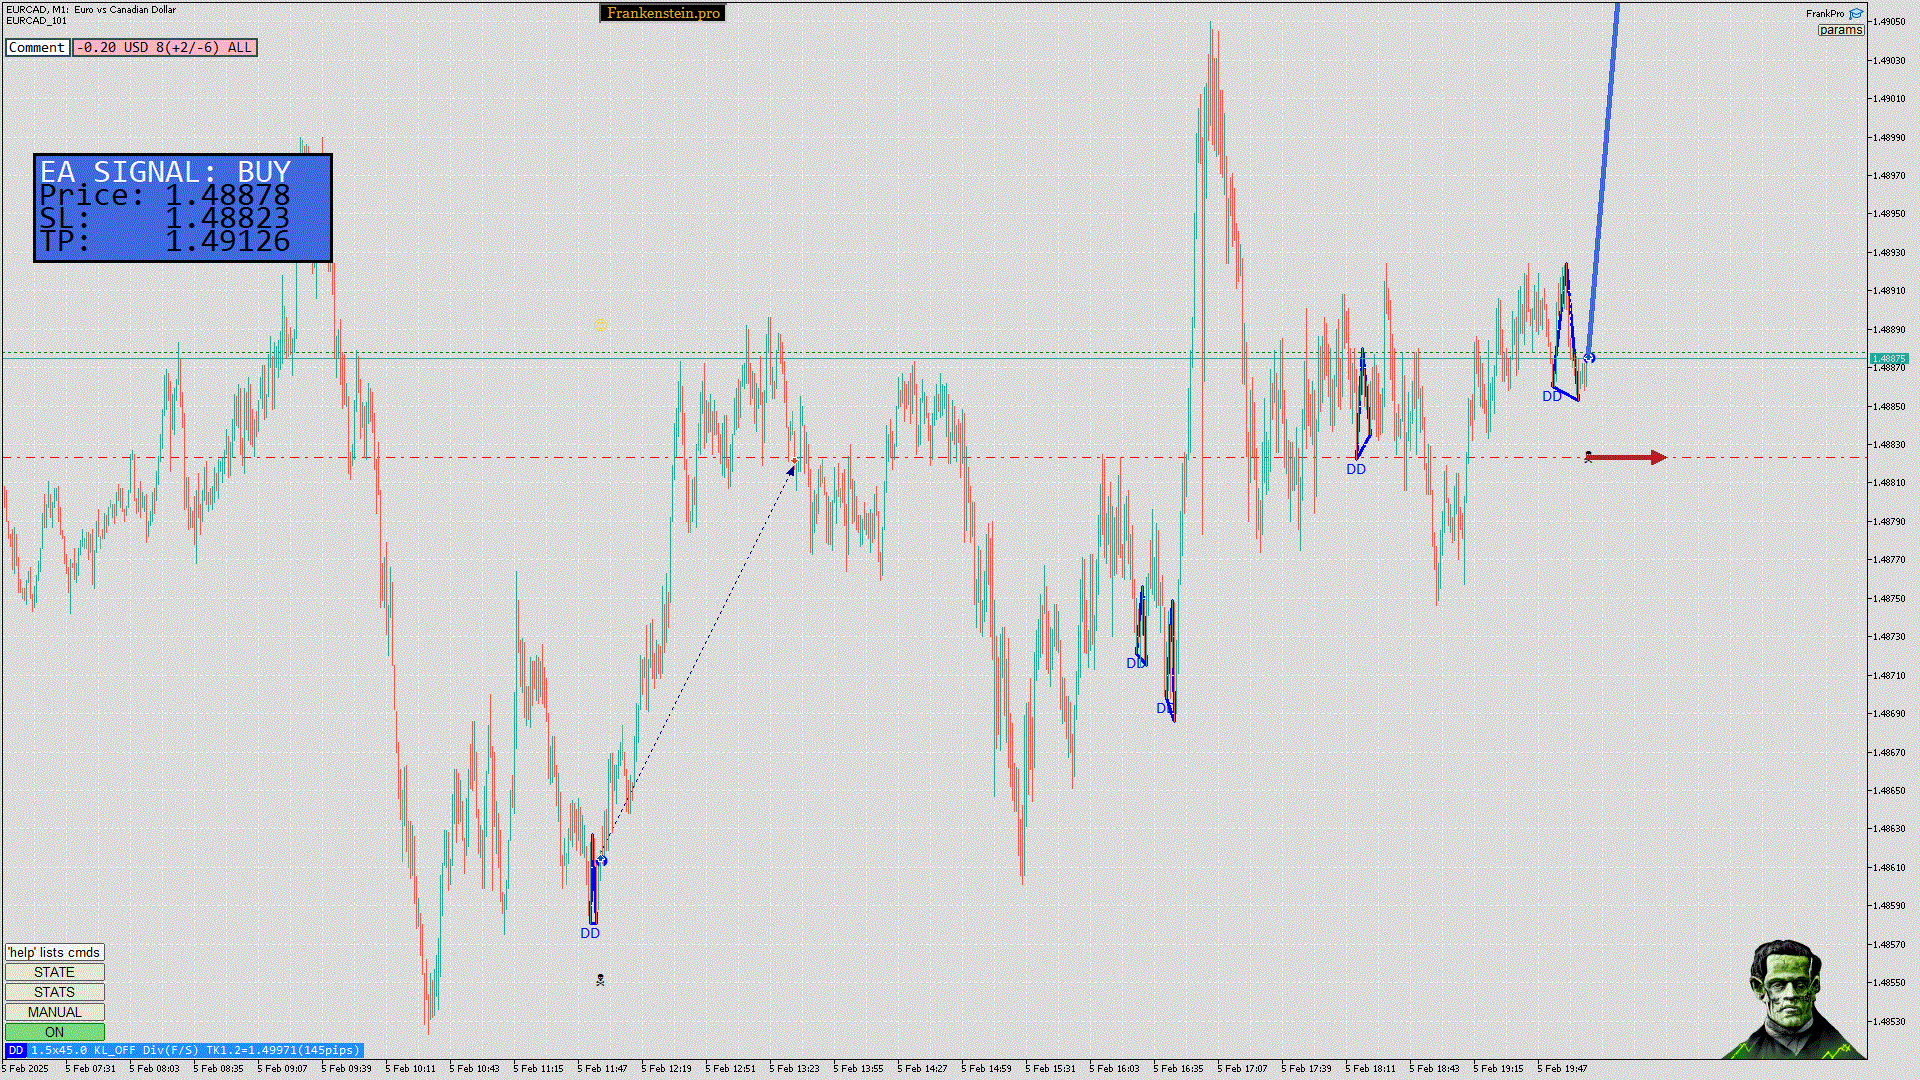Click the skull stop-loss icon below the DD pattern
The image size is (1920, 1080).
pyautogui.click(x=600, y=980)
